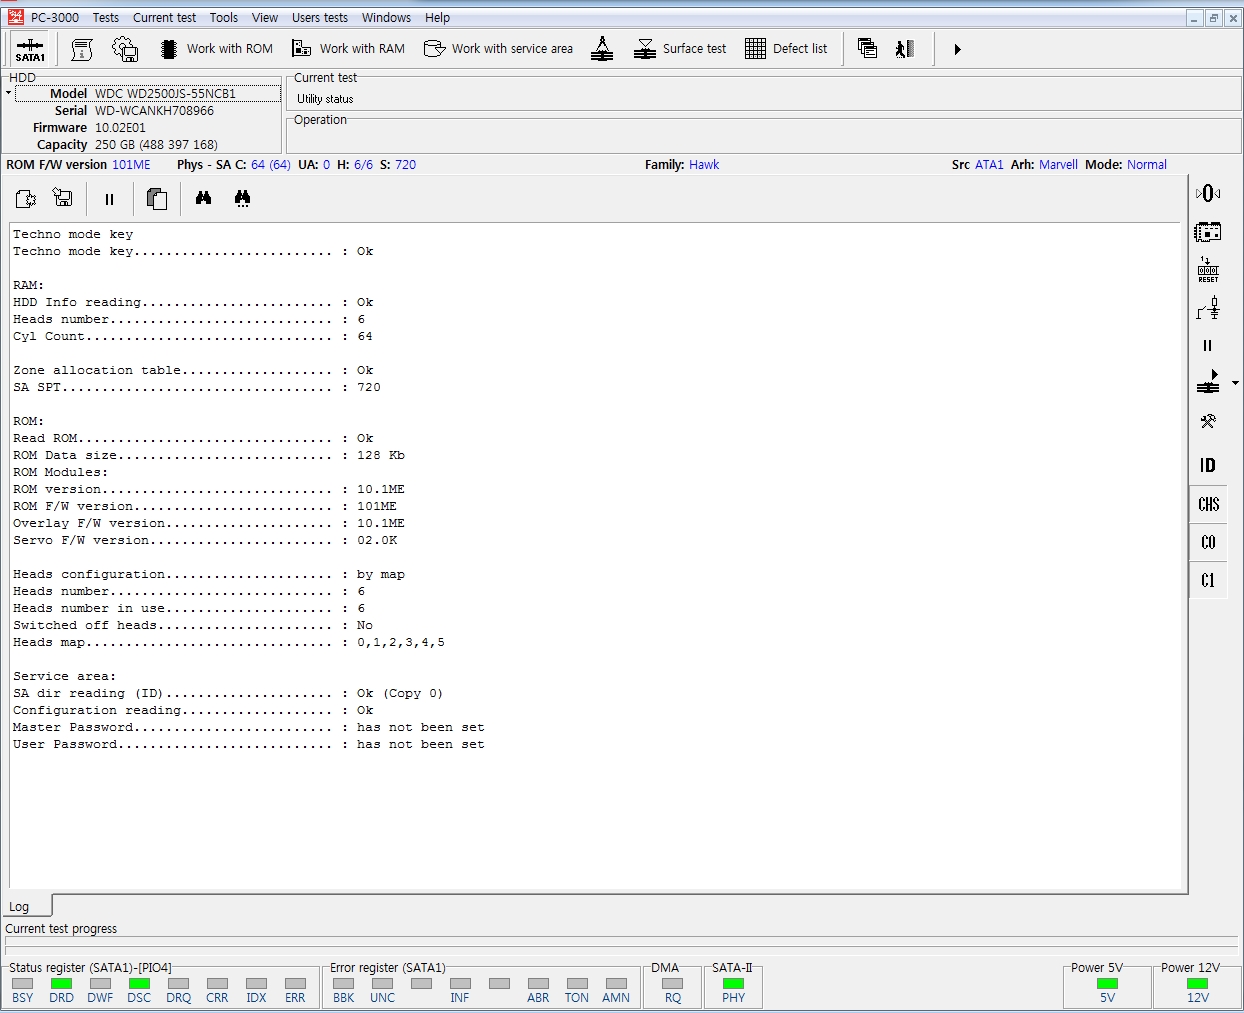Save the log with the floppy icon

(x=63, y=198)
